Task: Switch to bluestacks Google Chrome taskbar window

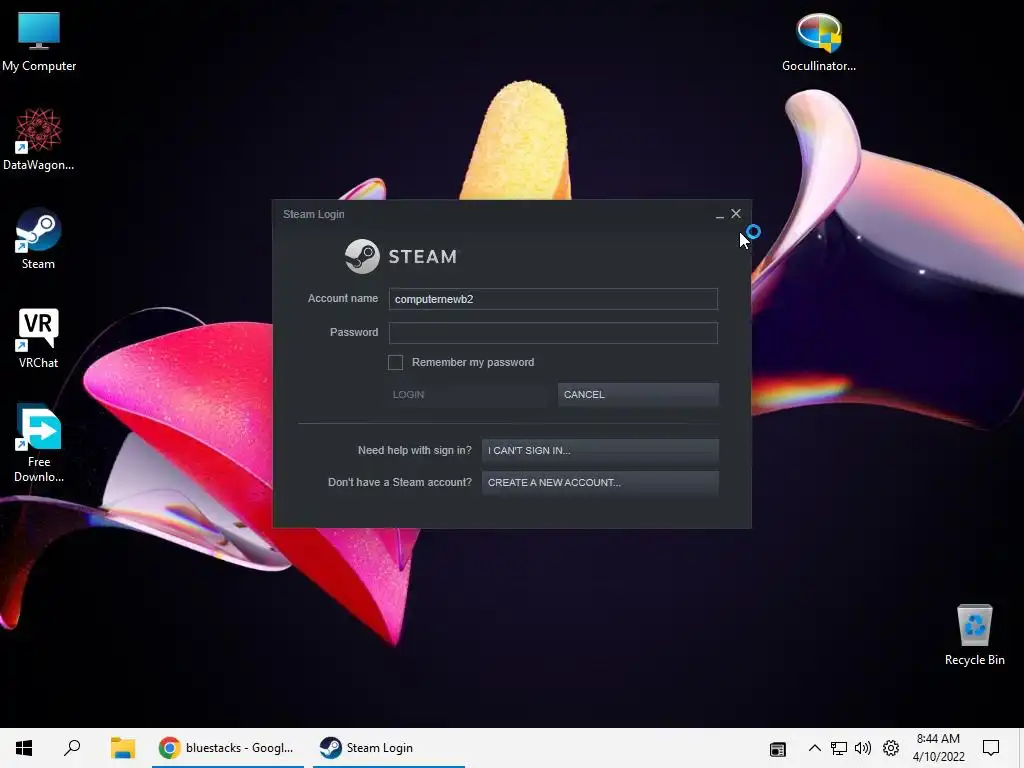Action: pyautogui.click(x=228, y=748)
